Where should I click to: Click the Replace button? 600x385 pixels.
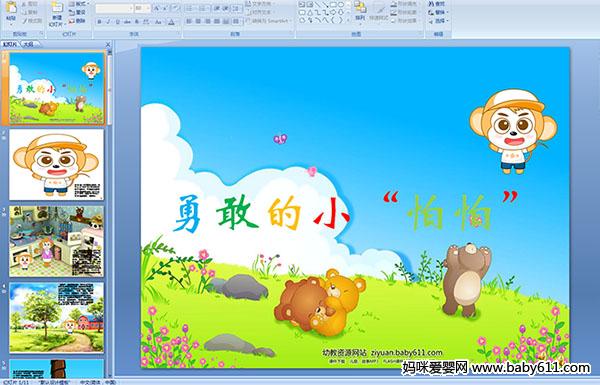pos(438,12)
